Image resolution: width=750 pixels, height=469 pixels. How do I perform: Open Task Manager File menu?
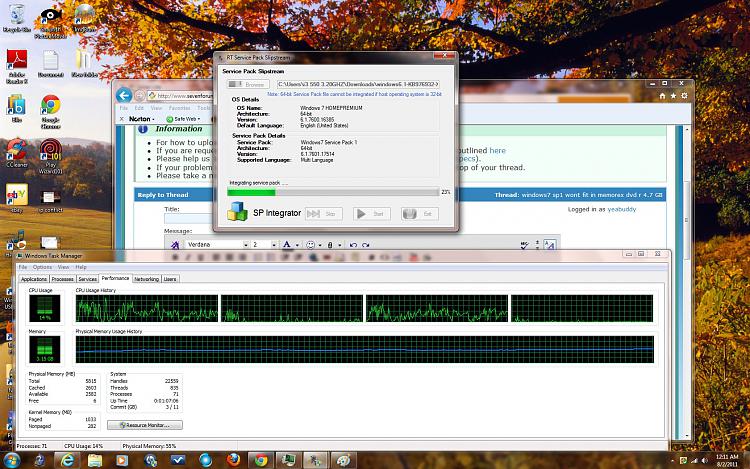23,267
